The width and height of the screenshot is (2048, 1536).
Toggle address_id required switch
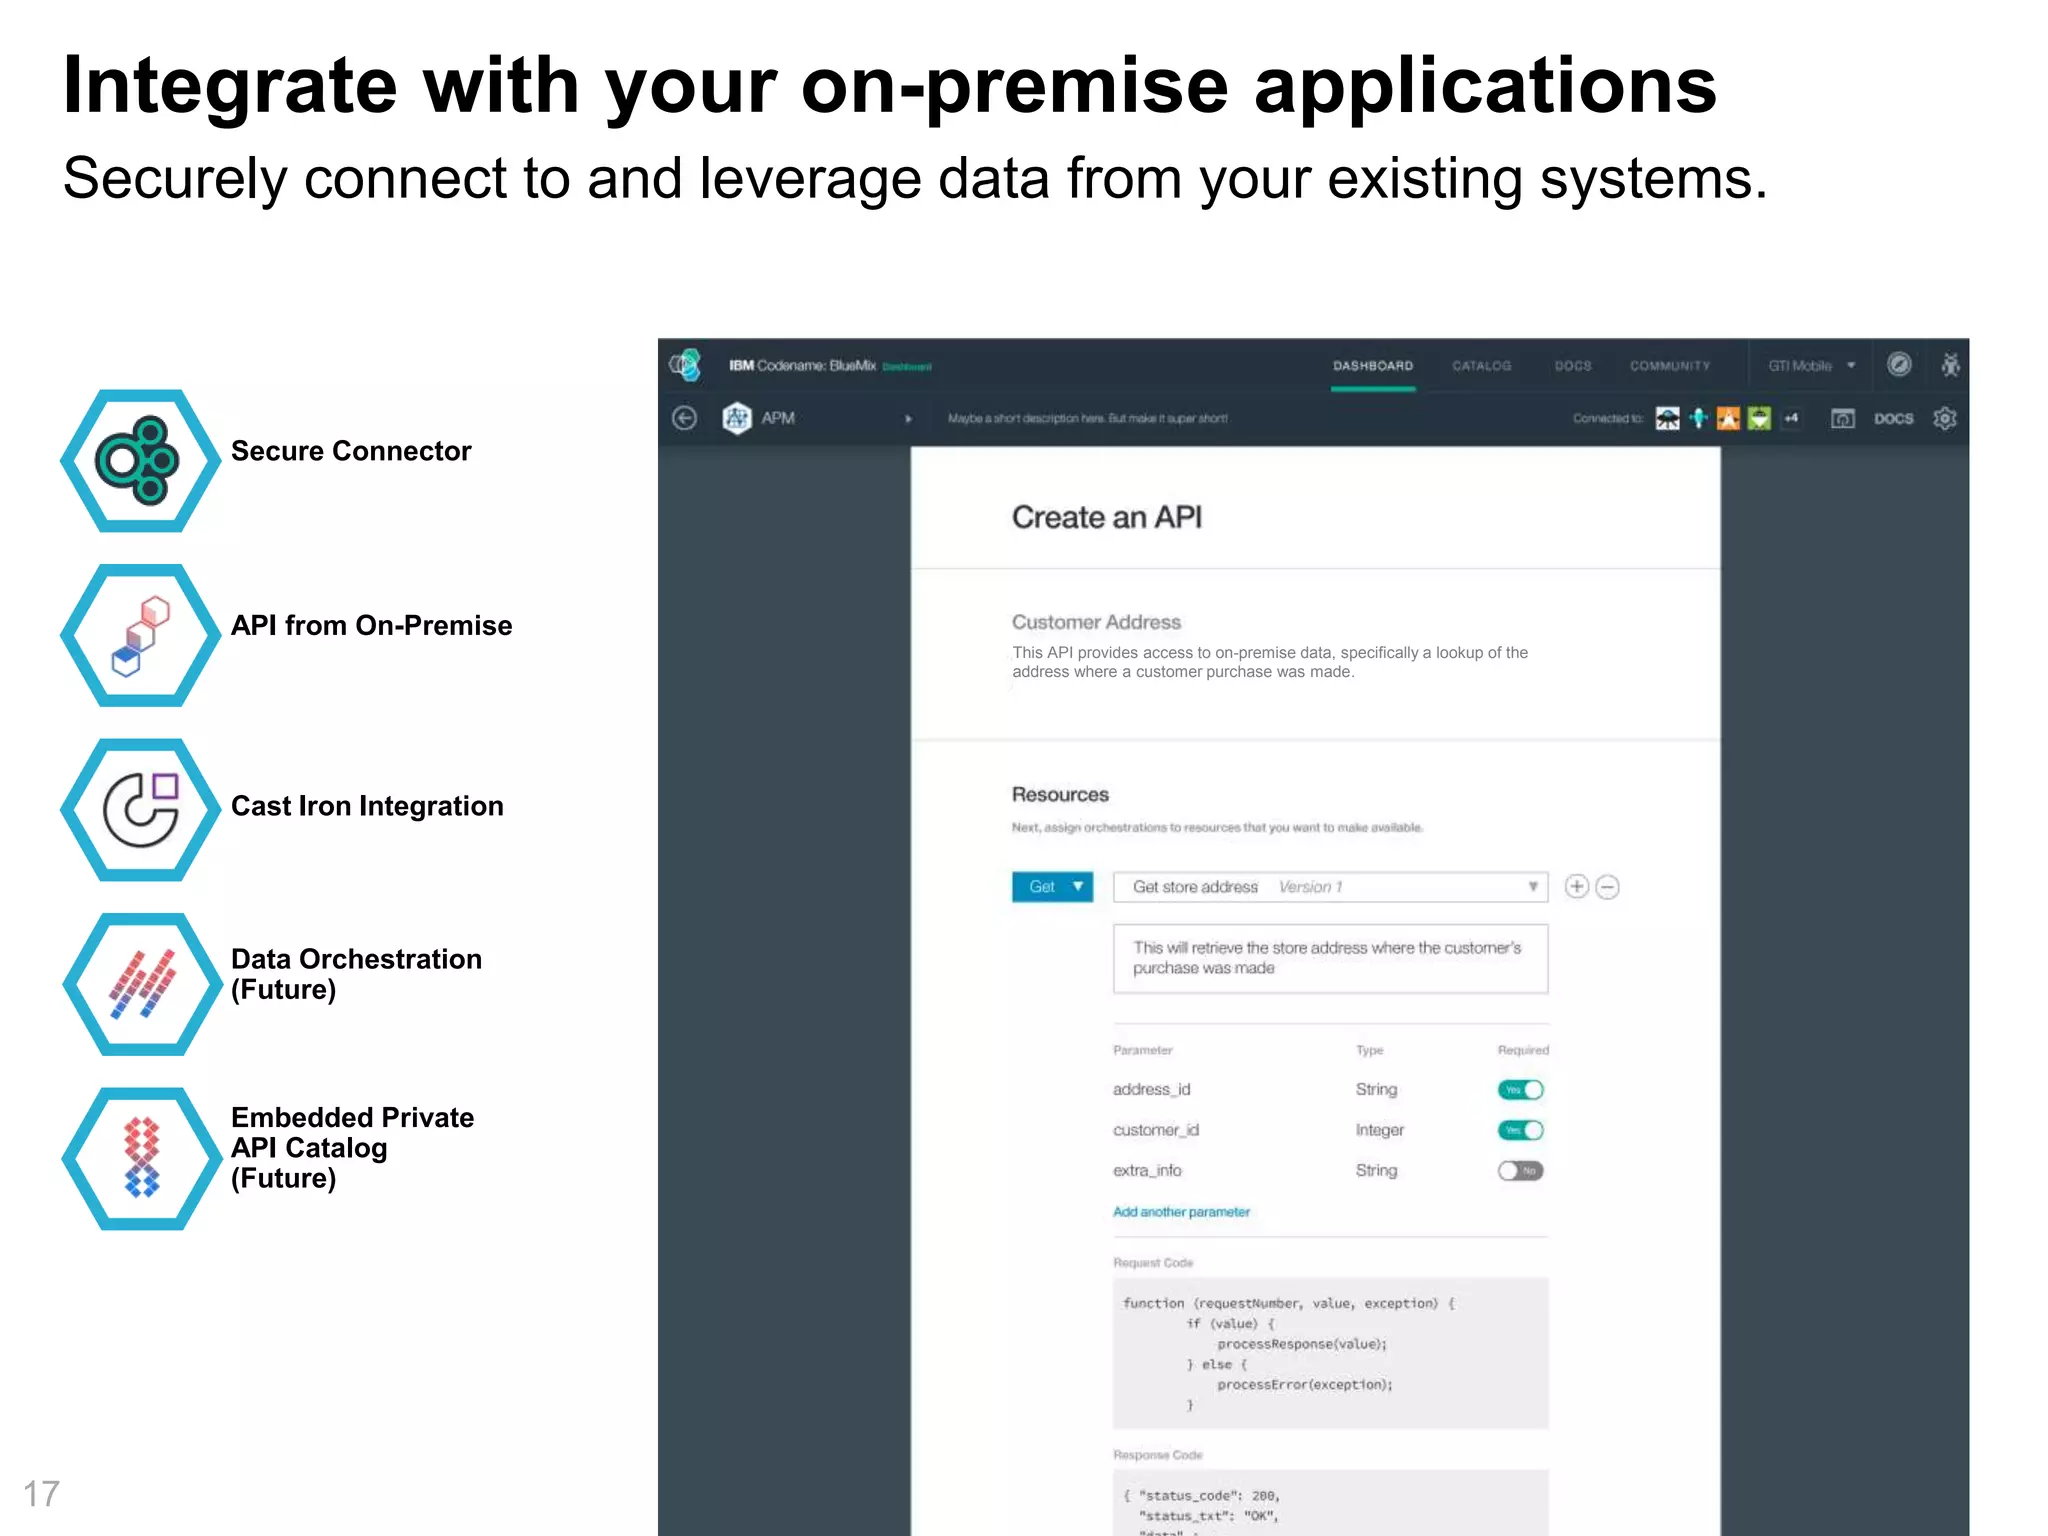[x=1520, y=1089]
